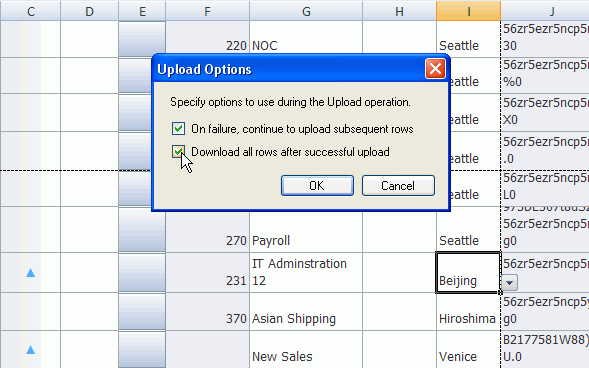Viewport: 589px width, 368px height.
Task: Toggle continue upload on failure checkbox
Action: pyautogui.click(x=178, y=129)
